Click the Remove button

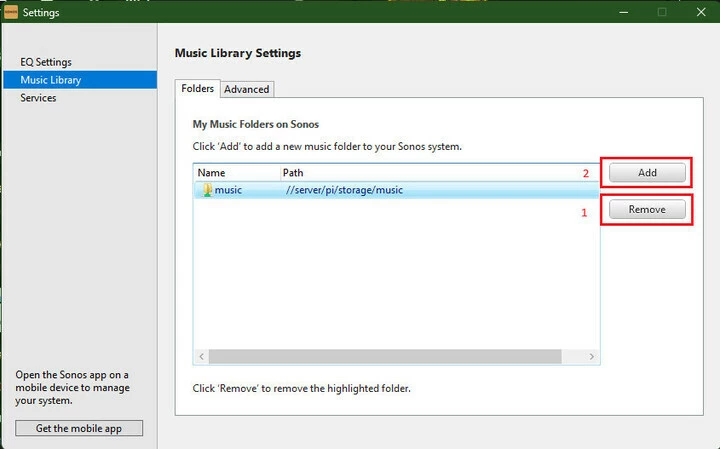pos(647,209)
